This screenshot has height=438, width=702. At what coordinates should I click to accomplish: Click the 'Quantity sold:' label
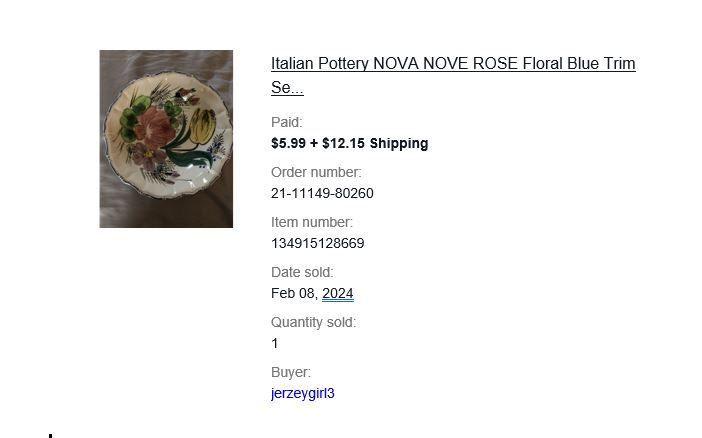313,322
